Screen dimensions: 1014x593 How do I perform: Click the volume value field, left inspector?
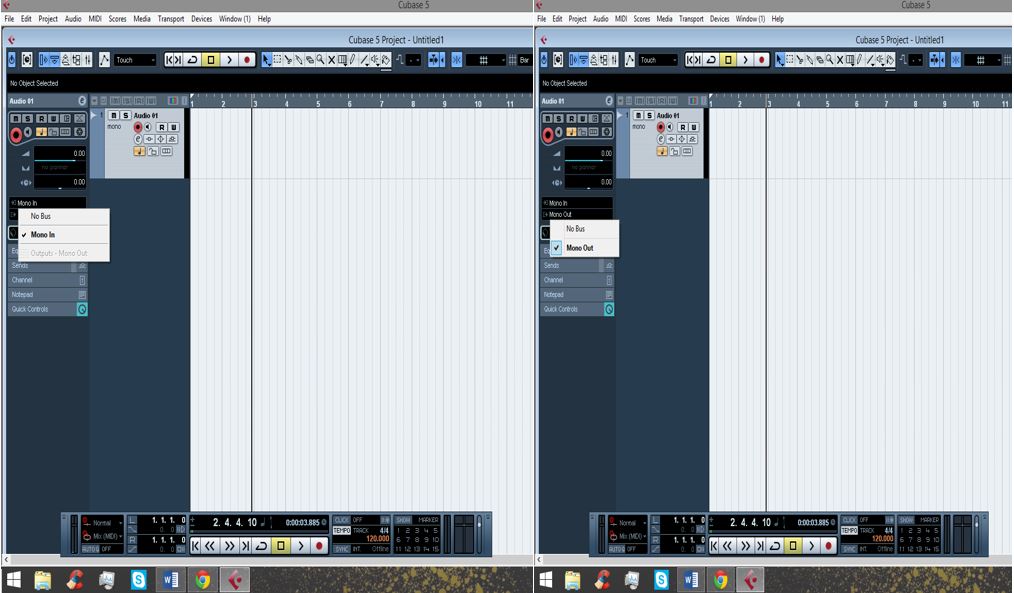(59, 153)
